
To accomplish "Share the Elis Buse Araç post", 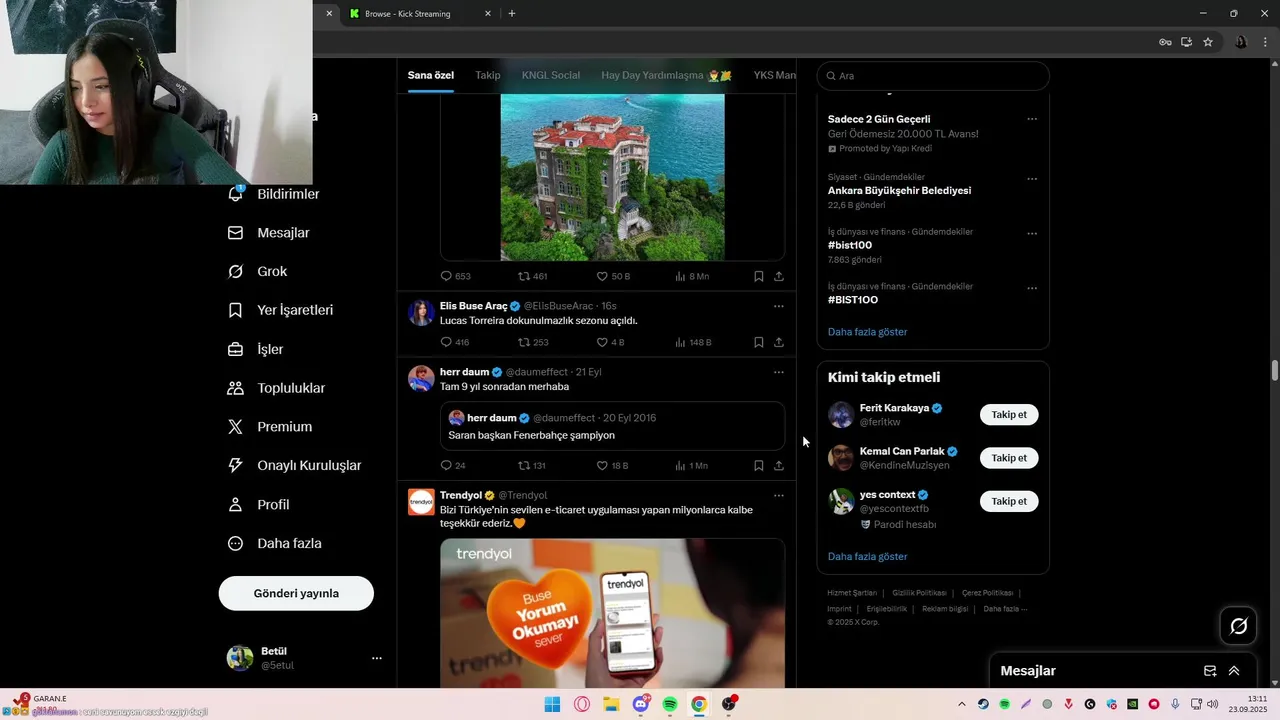I will (779, 342).
